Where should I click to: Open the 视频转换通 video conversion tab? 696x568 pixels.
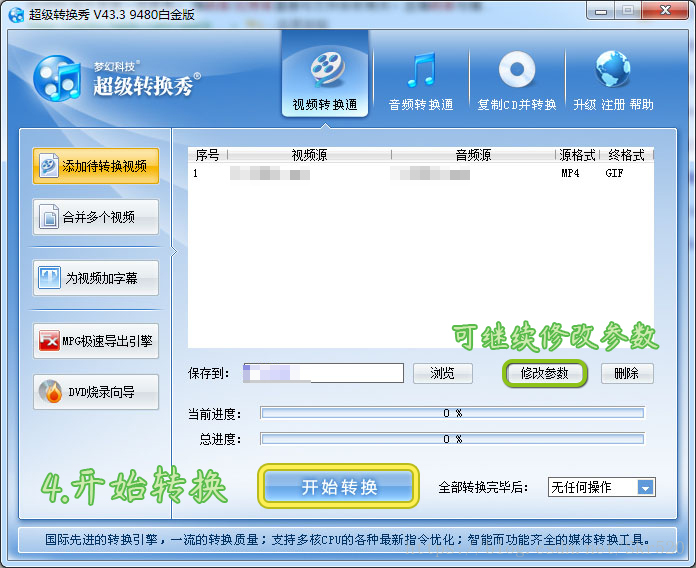[325, 75]
